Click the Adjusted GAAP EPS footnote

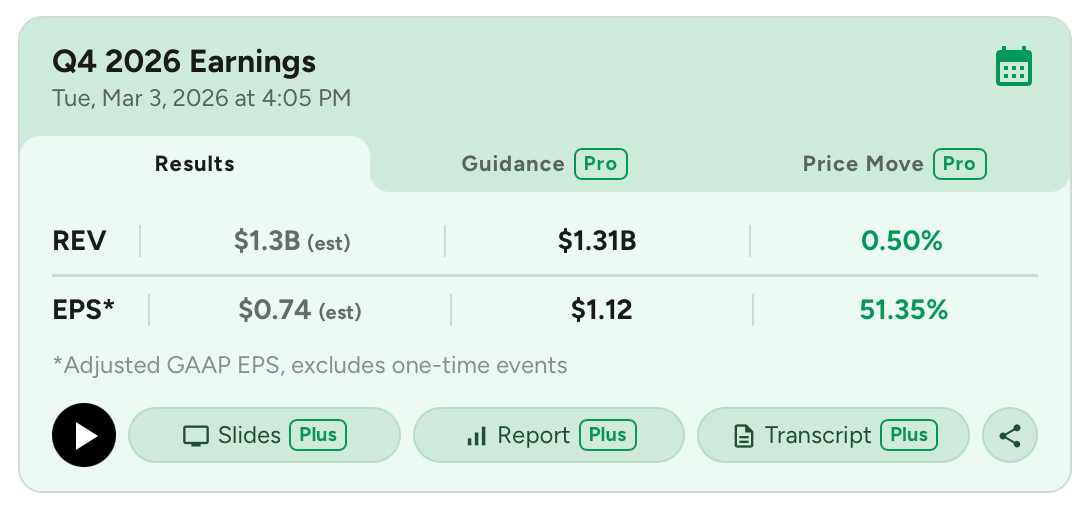click(x=310, y=365)
